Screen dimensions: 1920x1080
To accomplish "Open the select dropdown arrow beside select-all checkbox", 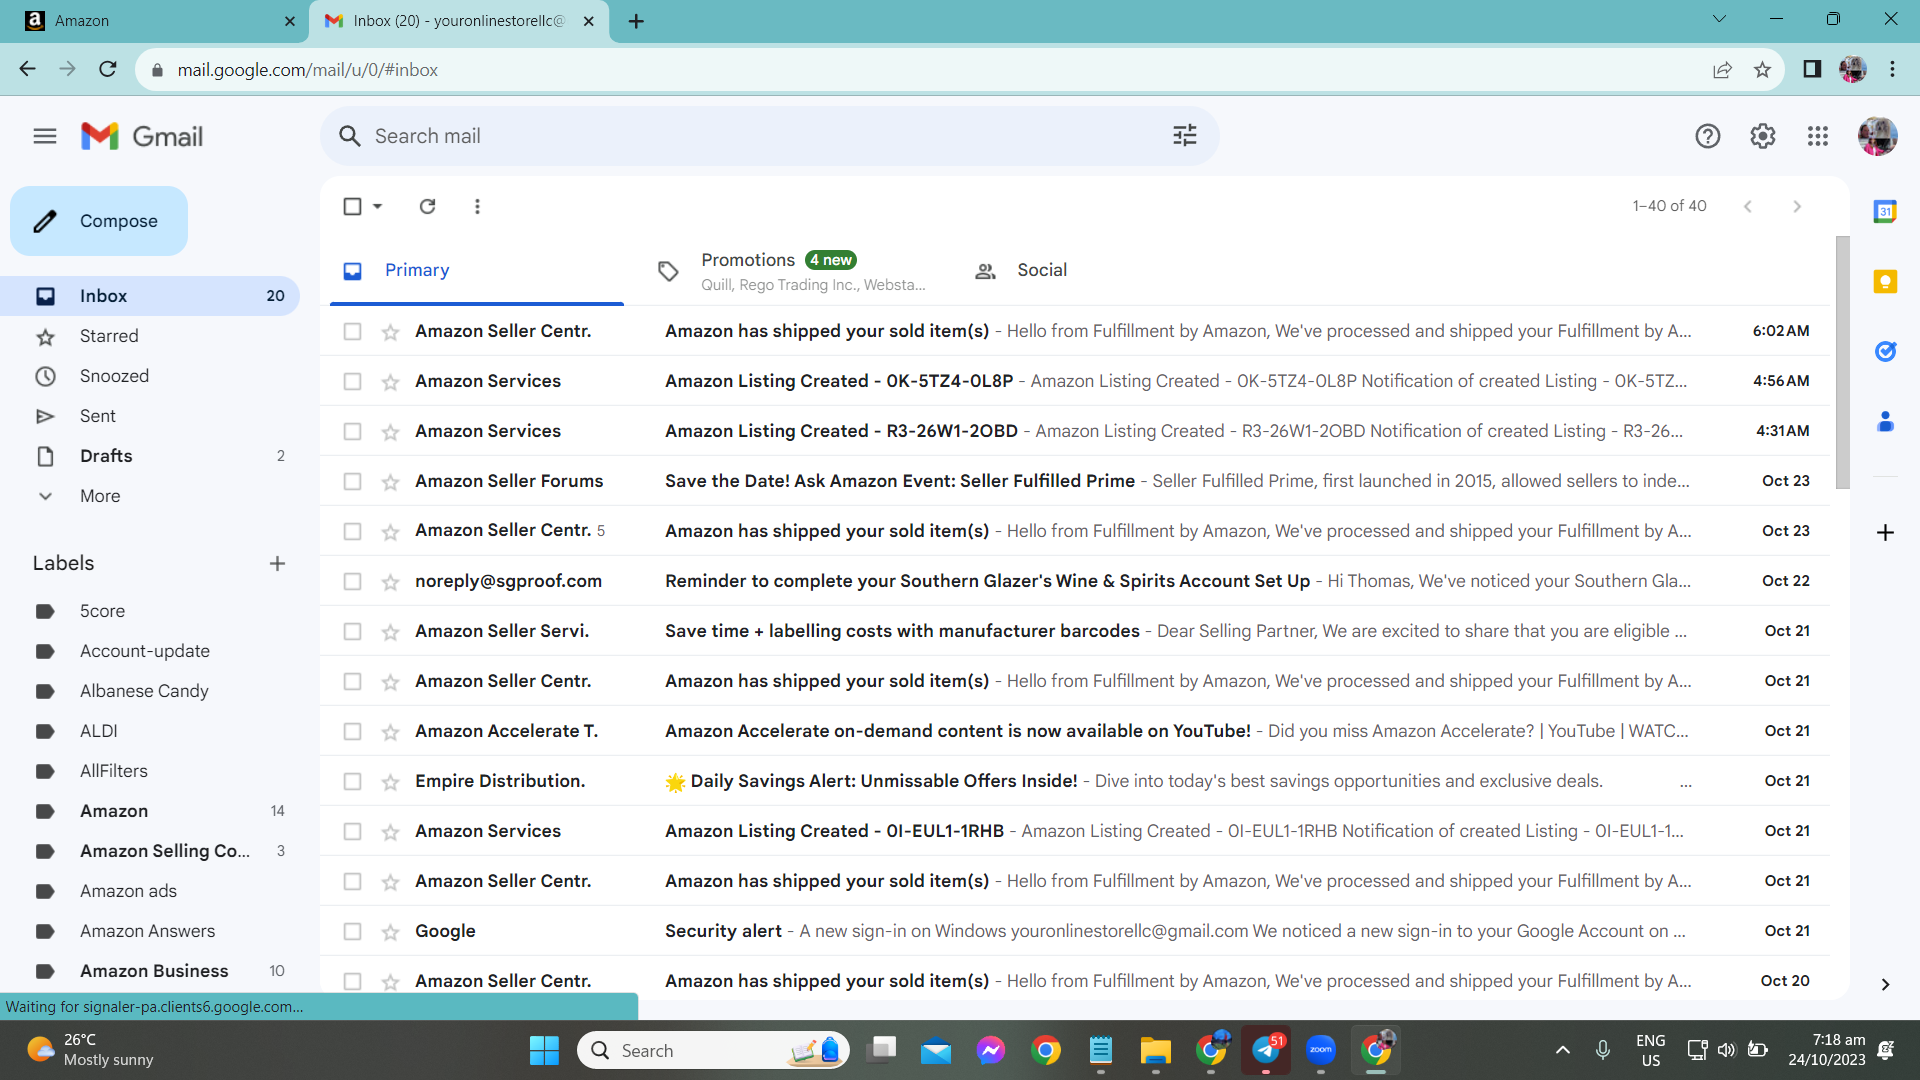I will click(x=378, y=206).
